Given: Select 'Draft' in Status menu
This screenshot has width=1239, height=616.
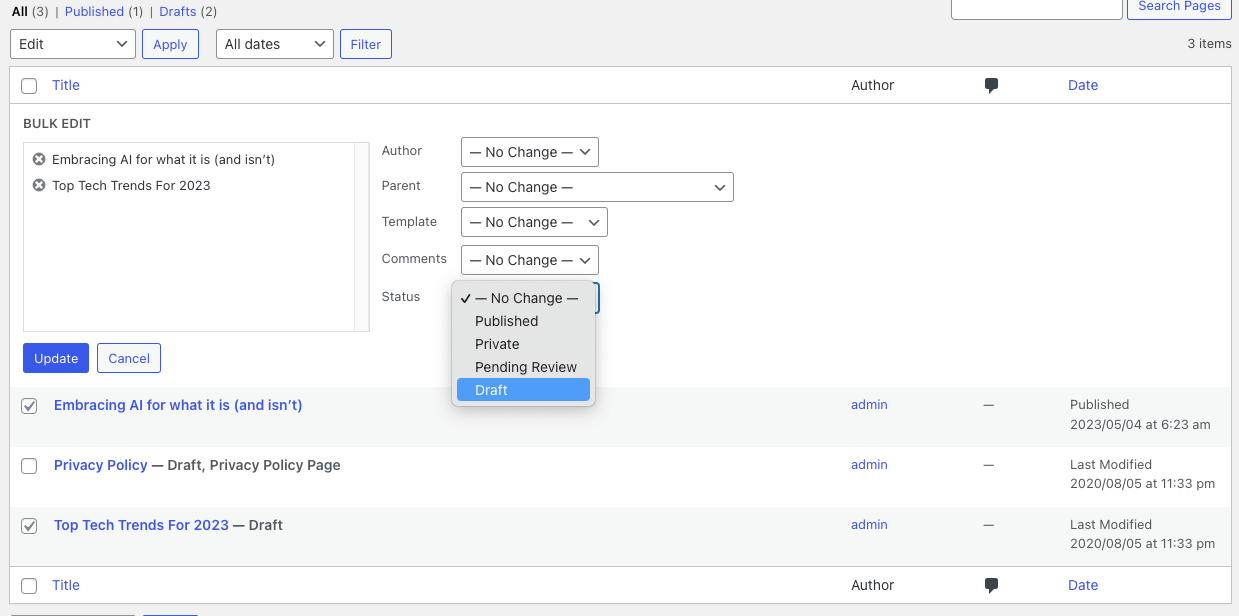Looking at the screenshot, I should [523, 390].
